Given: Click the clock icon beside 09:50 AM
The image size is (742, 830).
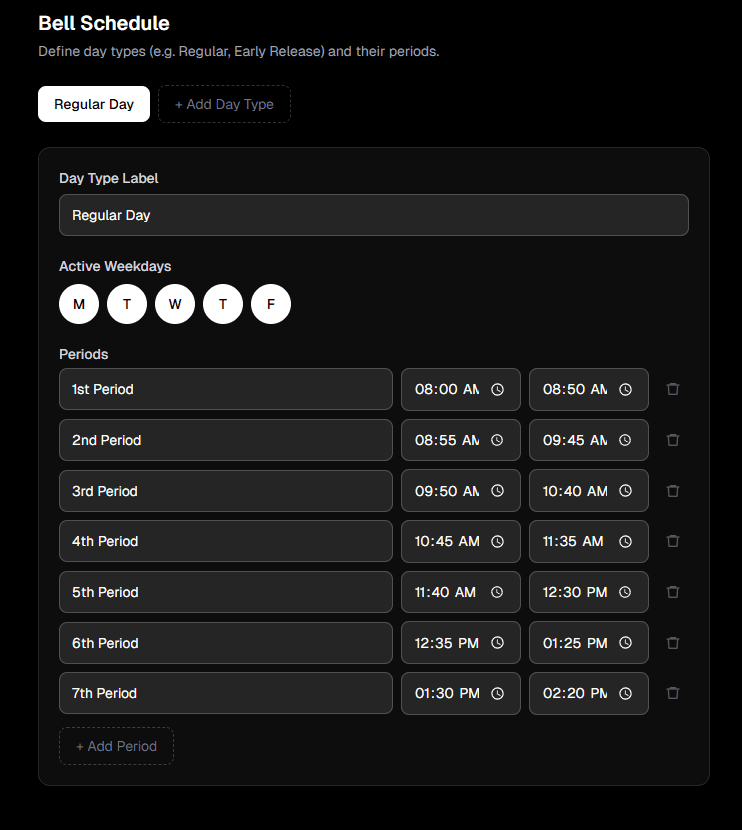Looking at the screenshot, I should click(x=497, y=490).
